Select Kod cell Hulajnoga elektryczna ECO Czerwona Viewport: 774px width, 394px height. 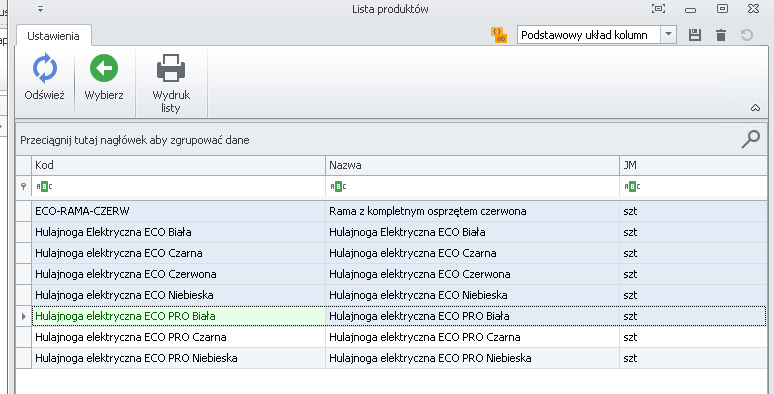[x=178, y=274]
